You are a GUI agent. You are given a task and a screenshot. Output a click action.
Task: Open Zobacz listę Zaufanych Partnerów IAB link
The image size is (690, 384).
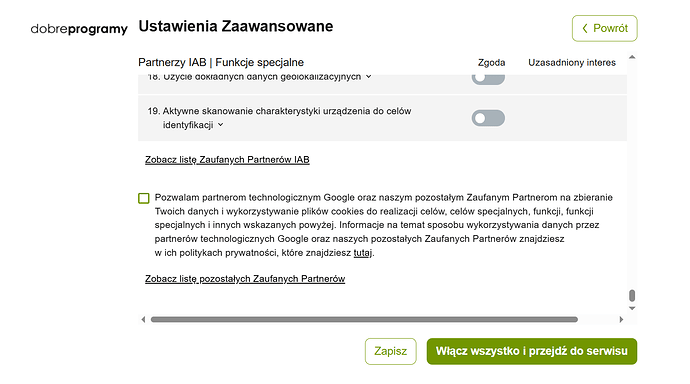(227, 160)
